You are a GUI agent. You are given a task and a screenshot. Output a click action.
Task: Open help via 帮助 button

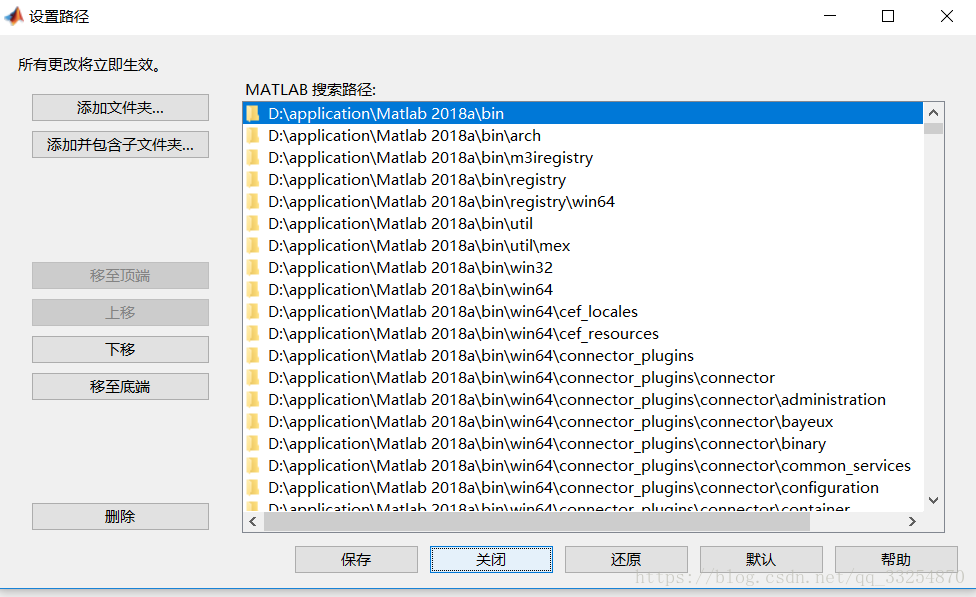[896, 560]
